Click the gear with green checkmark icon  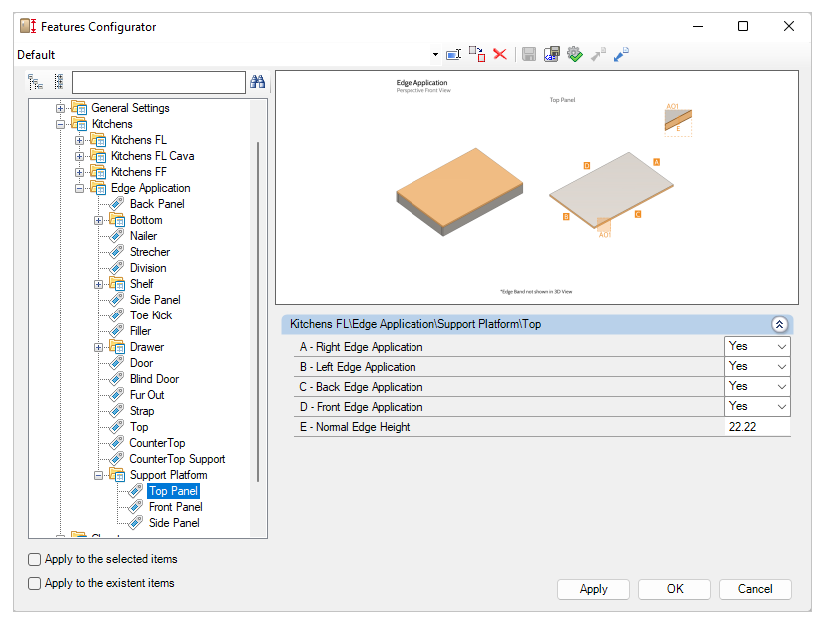tap(574, 54)
